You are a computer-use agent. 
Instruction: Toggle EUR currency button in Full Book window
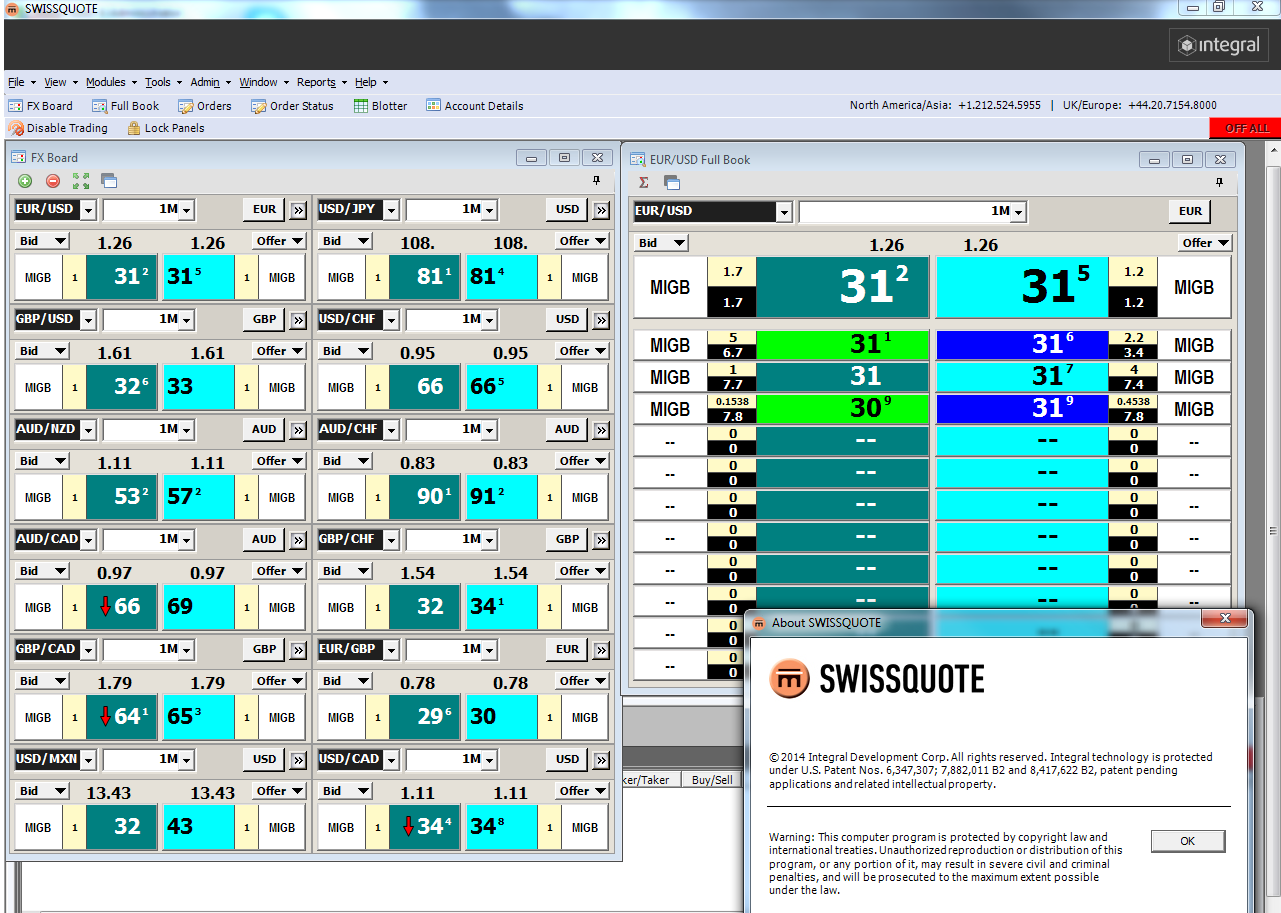[x=1190, y=212]
